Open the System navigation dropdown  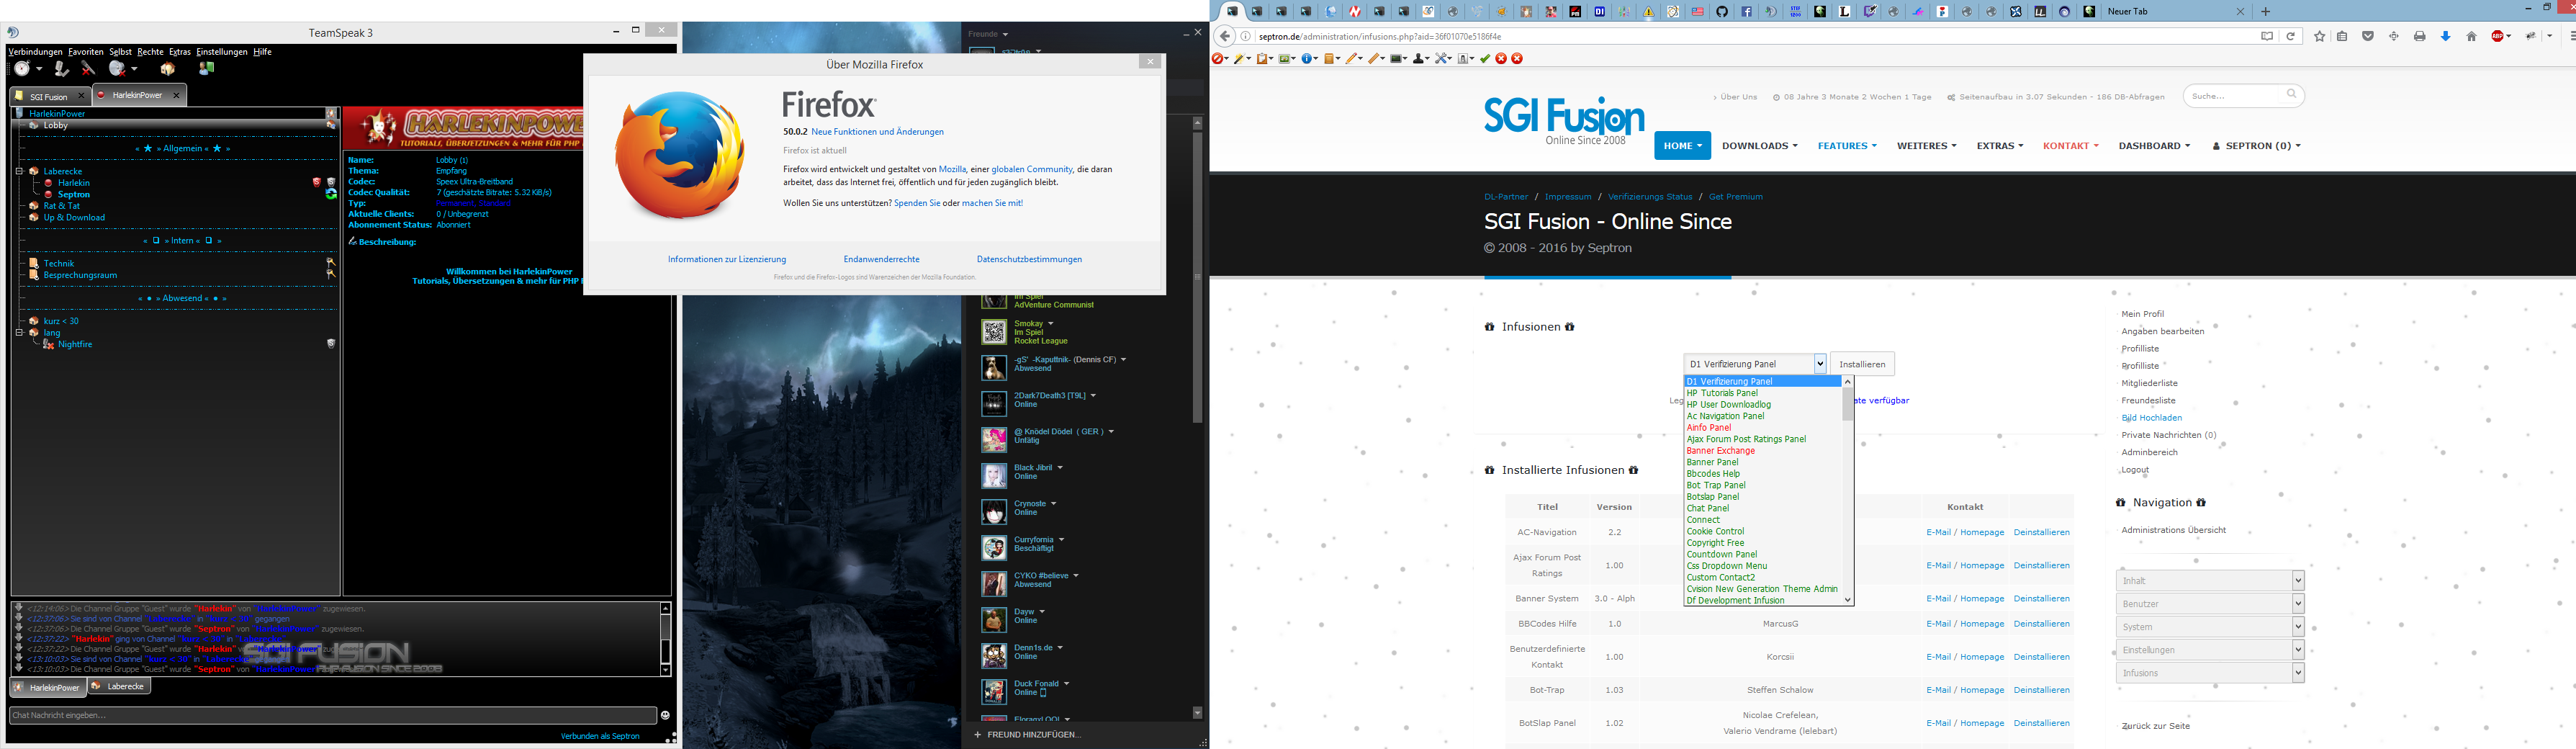coord(2210,626)
